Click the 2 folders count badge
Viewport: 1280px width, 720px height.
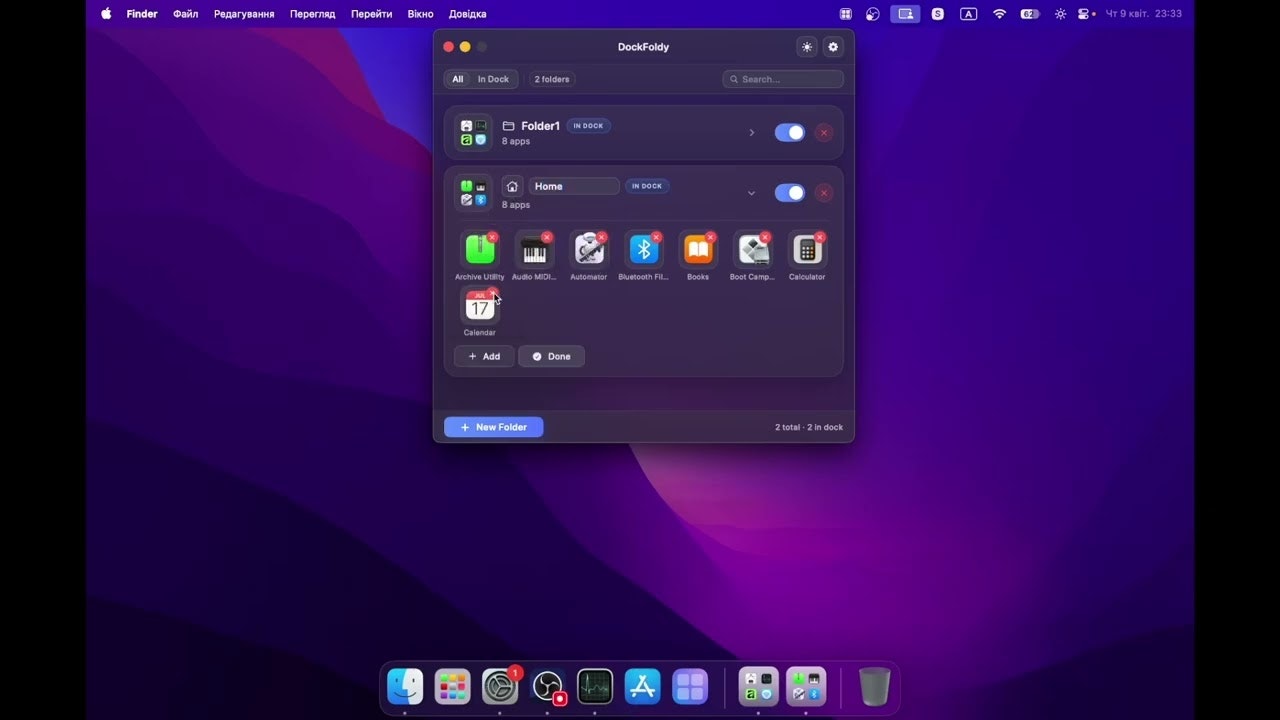point(552,79)
